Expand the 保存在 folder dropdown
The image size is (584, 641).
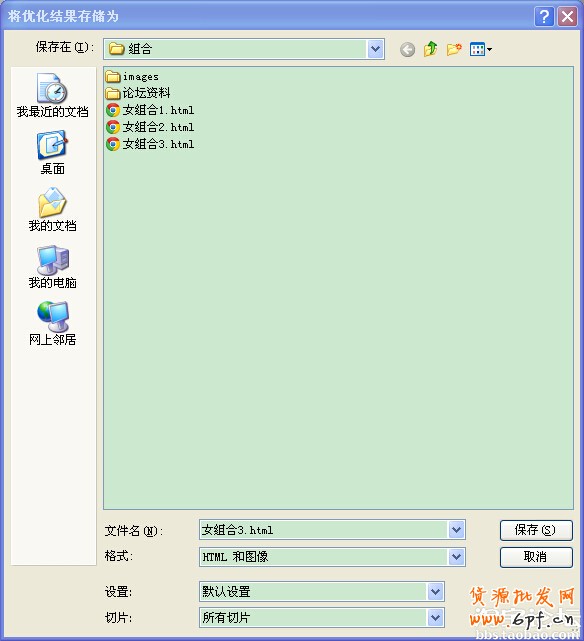(x=375, y=49)
